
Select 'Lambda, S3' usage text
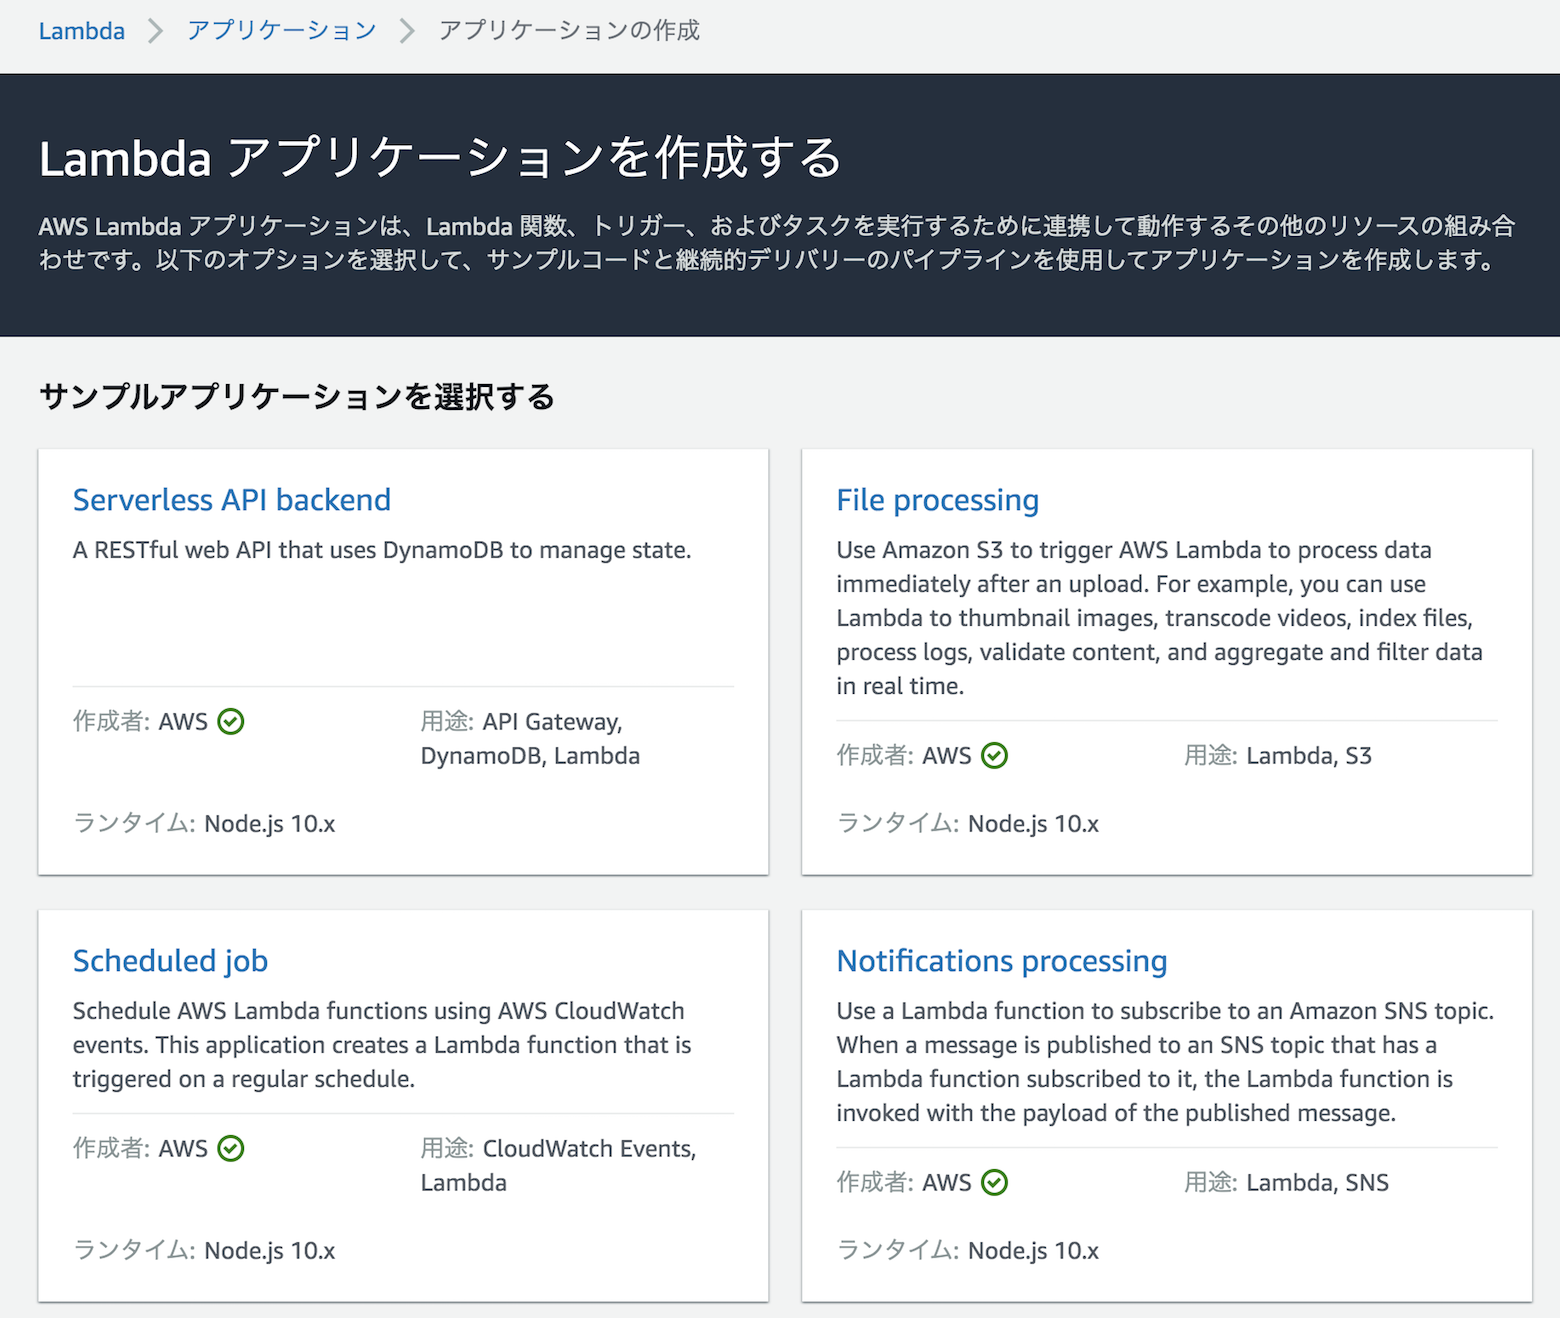pos(1309,755)
